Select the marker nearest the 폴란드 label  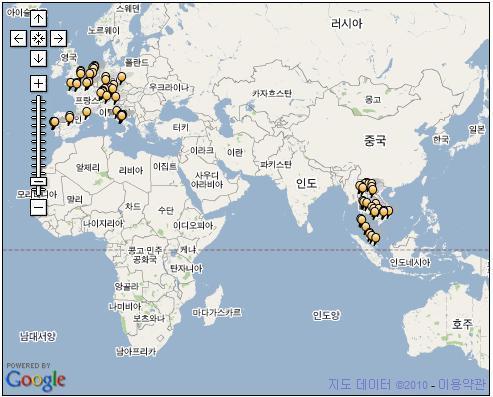pyautogui.click(x=122, y=78)
